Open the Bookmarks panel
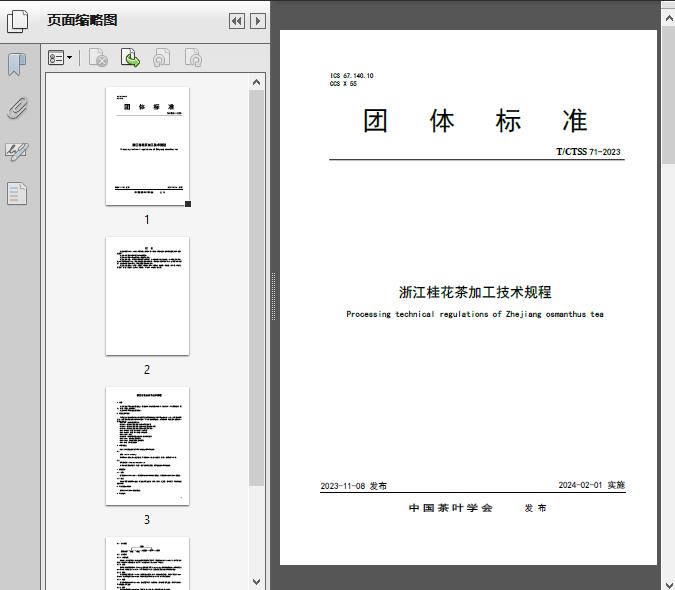The image size is (675, 590). (17, 65)
